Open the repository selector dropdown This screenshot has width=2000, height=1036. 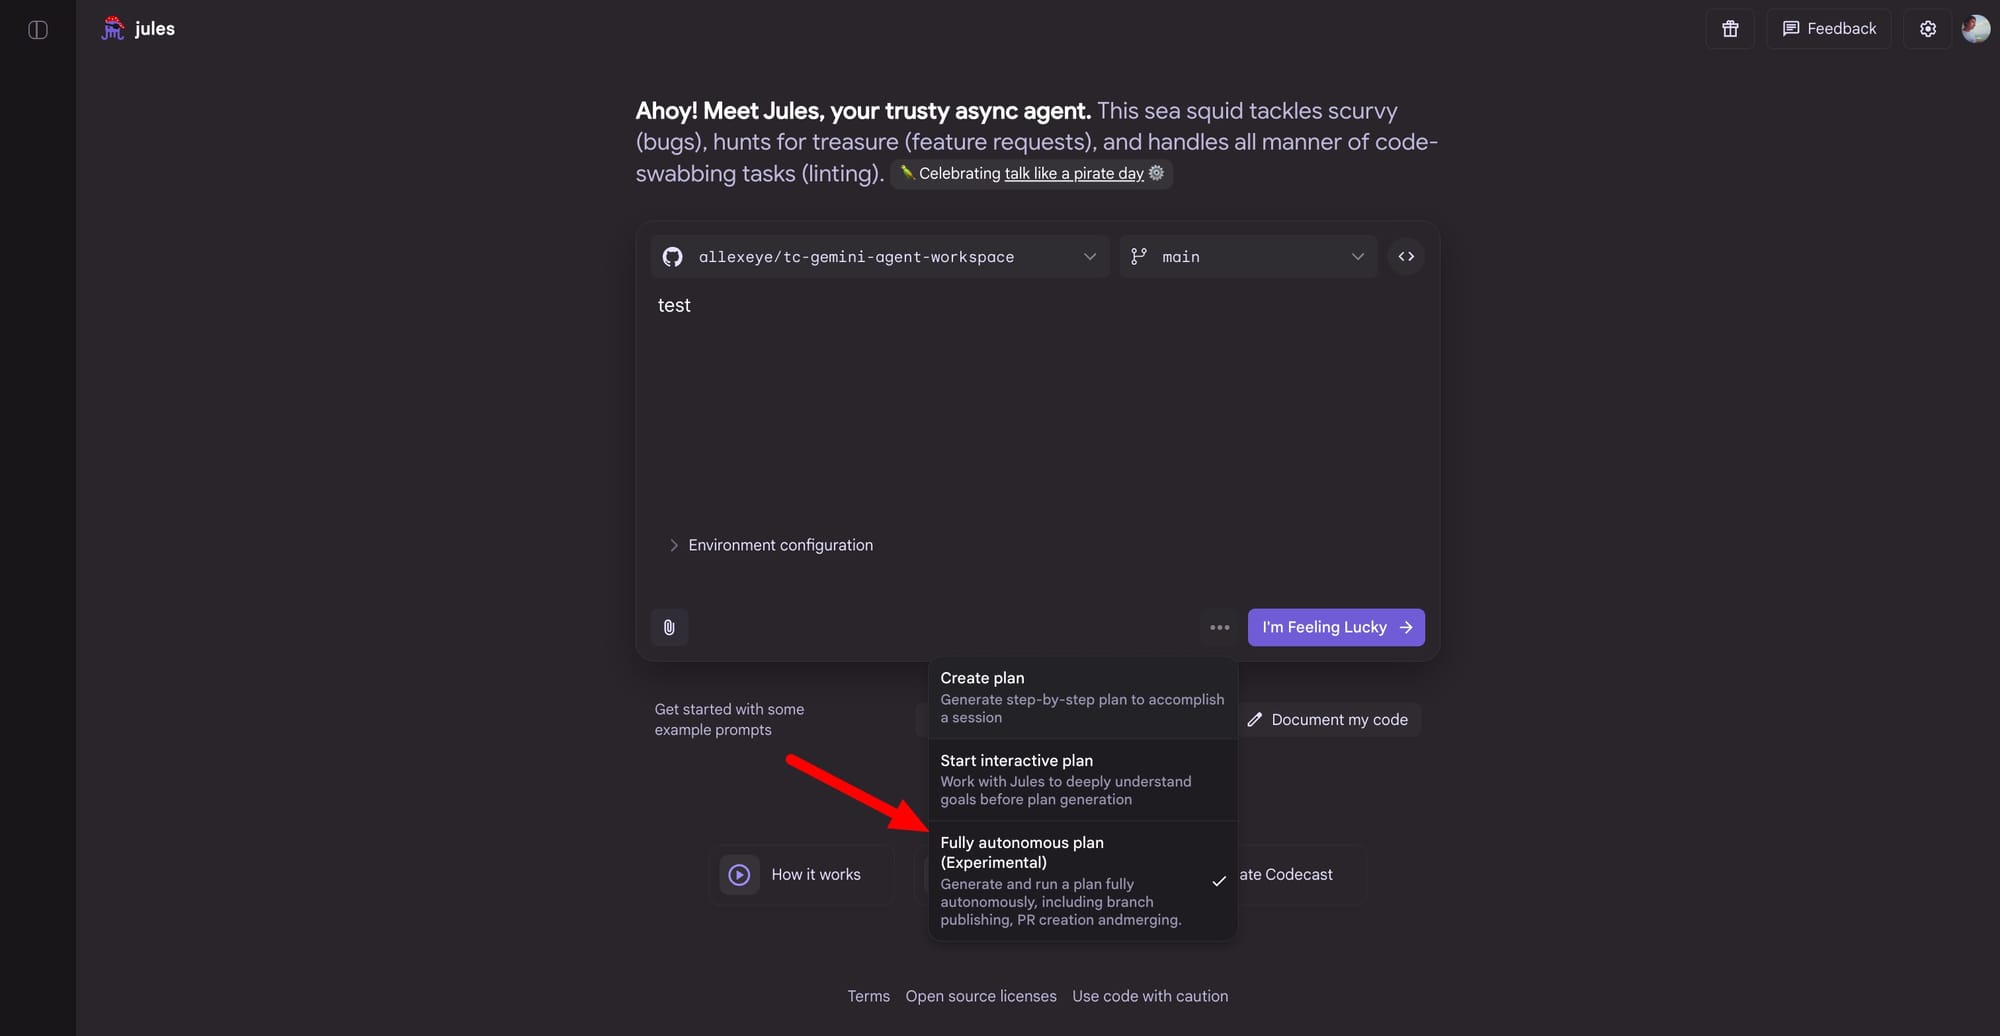880,257
